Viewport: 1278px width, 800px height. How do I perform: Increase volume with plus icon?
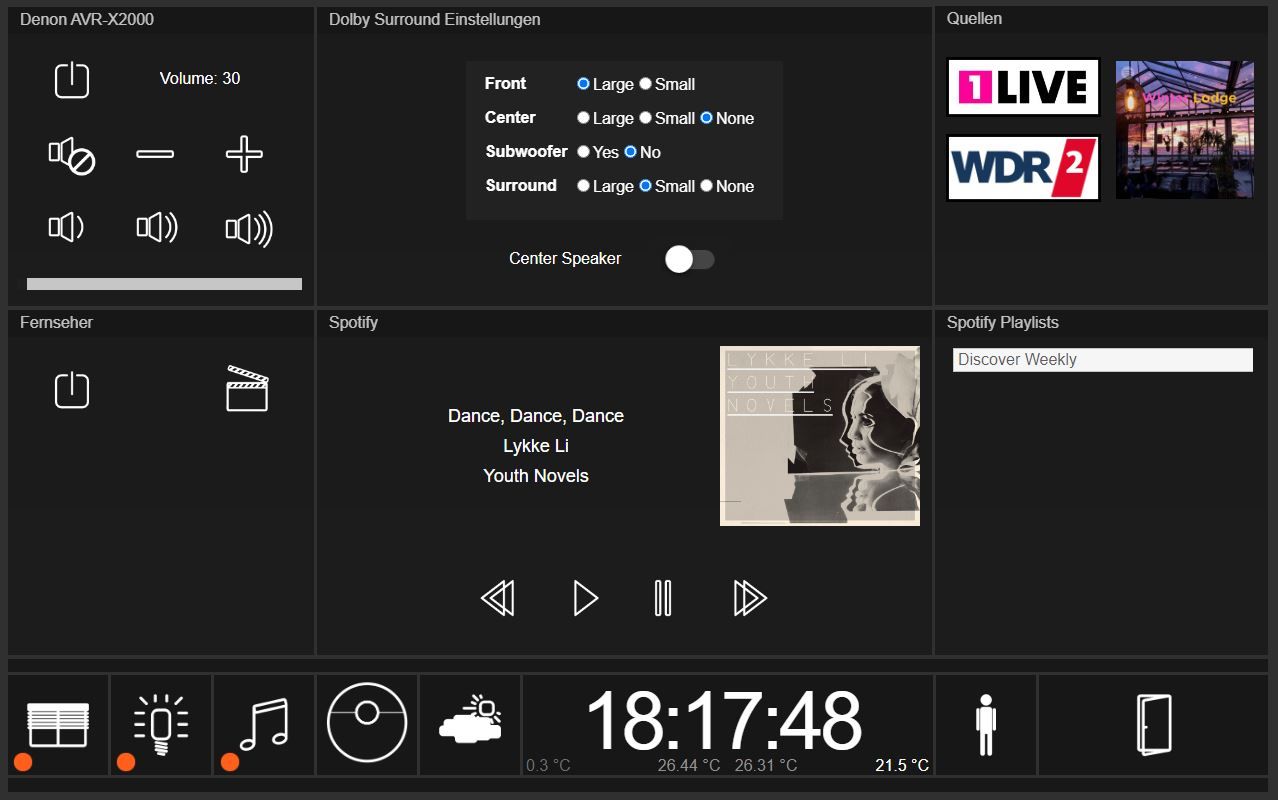[x=244, y=154]
